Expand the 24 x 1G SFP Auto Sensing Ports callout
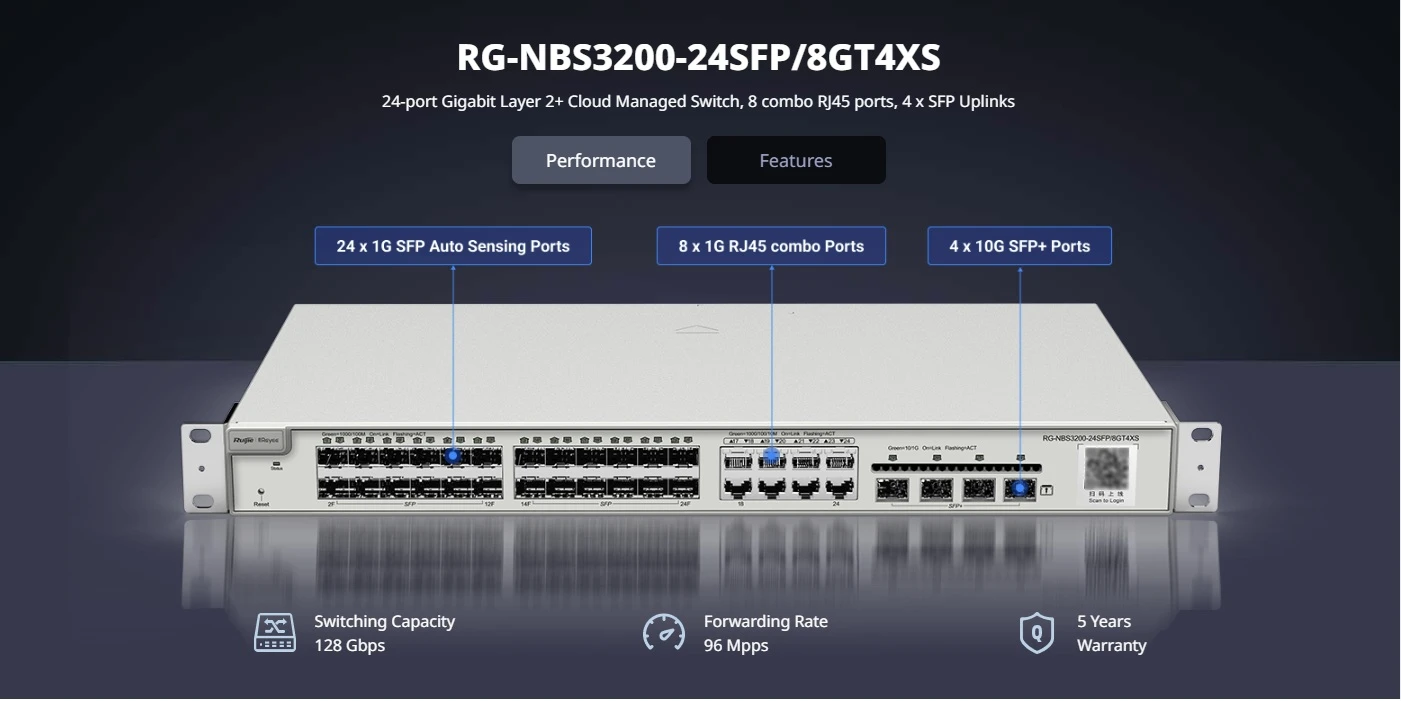Image resolution: width=1401 pixels, height=701 pixels. point(453,245)
